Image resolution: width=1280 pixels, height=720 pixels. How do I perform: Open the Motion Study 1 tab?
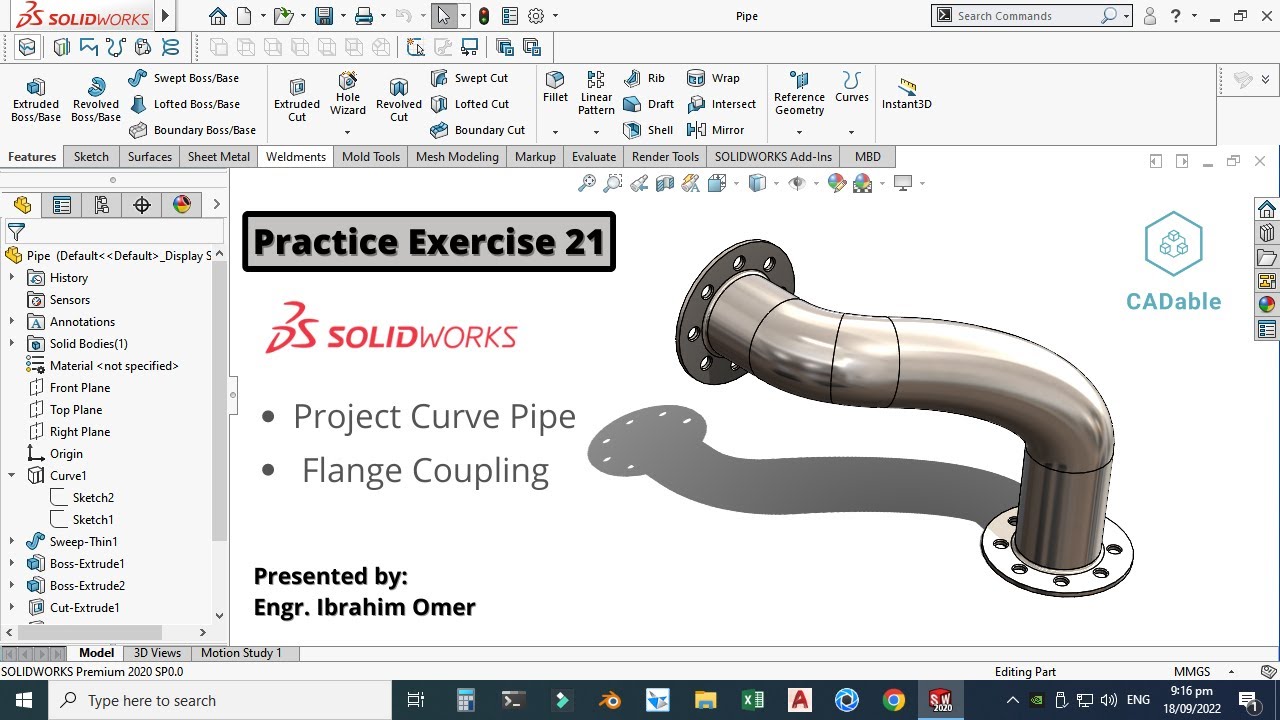point(242,653)
